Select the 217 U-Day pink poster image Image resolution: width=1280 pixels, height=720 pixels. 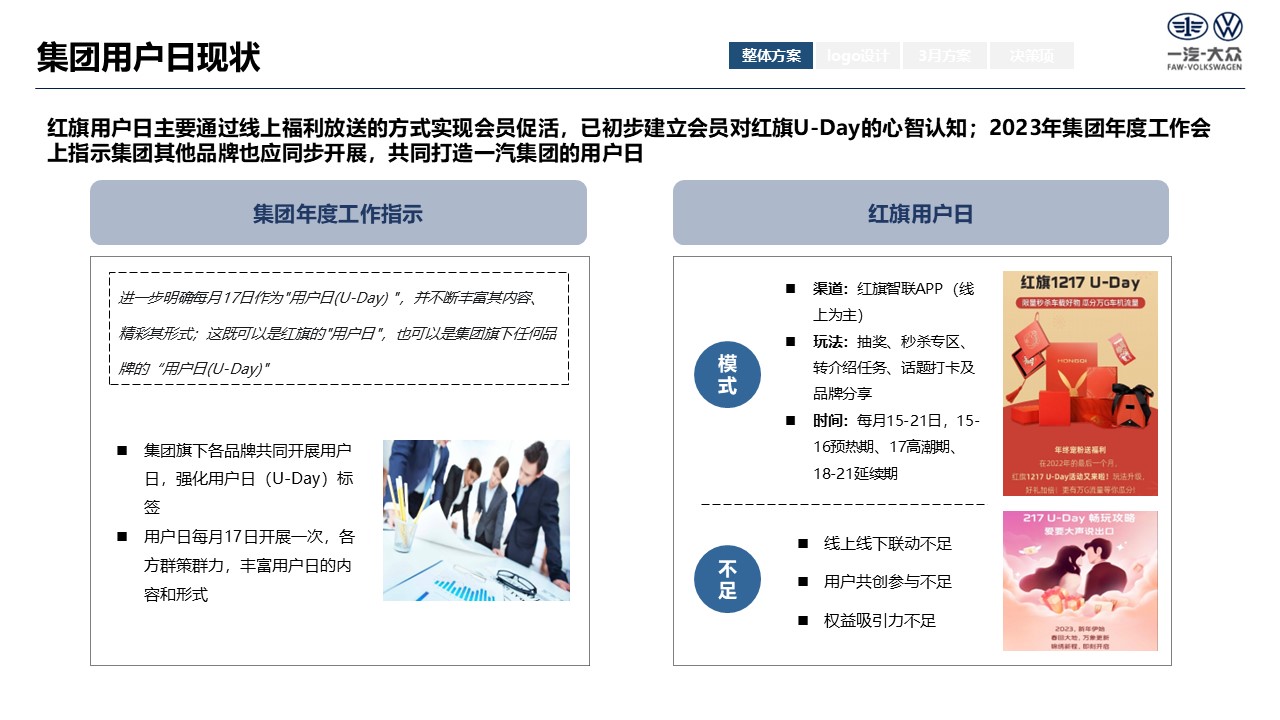pyautogui.click(x=1080, y=581)
